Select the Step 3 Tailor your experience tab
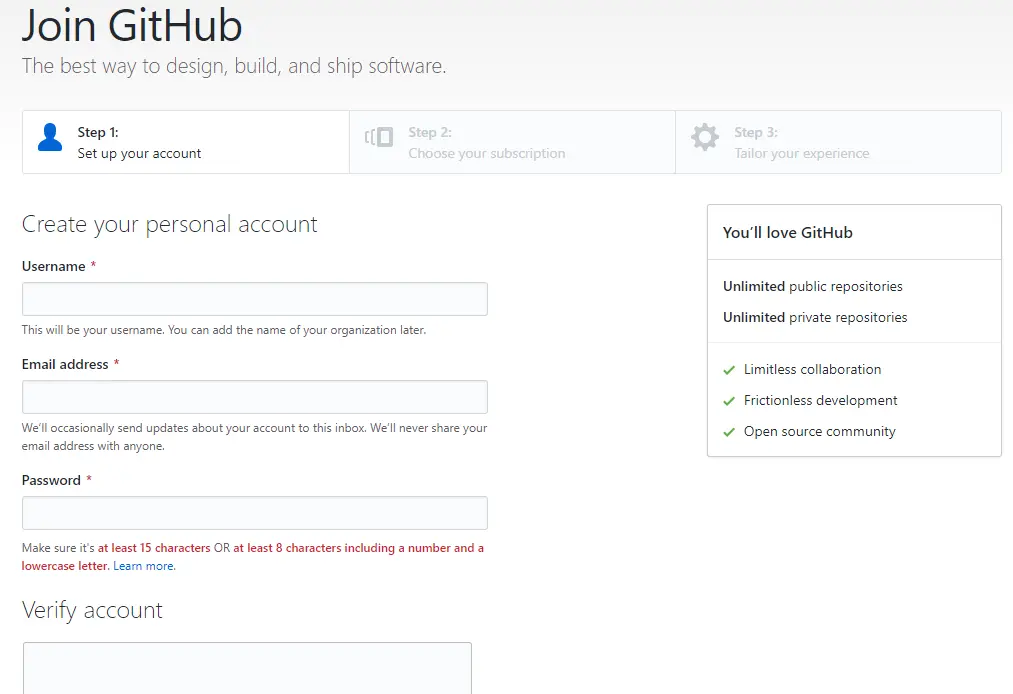The image size is (1013, 694). tap(839, 142)
